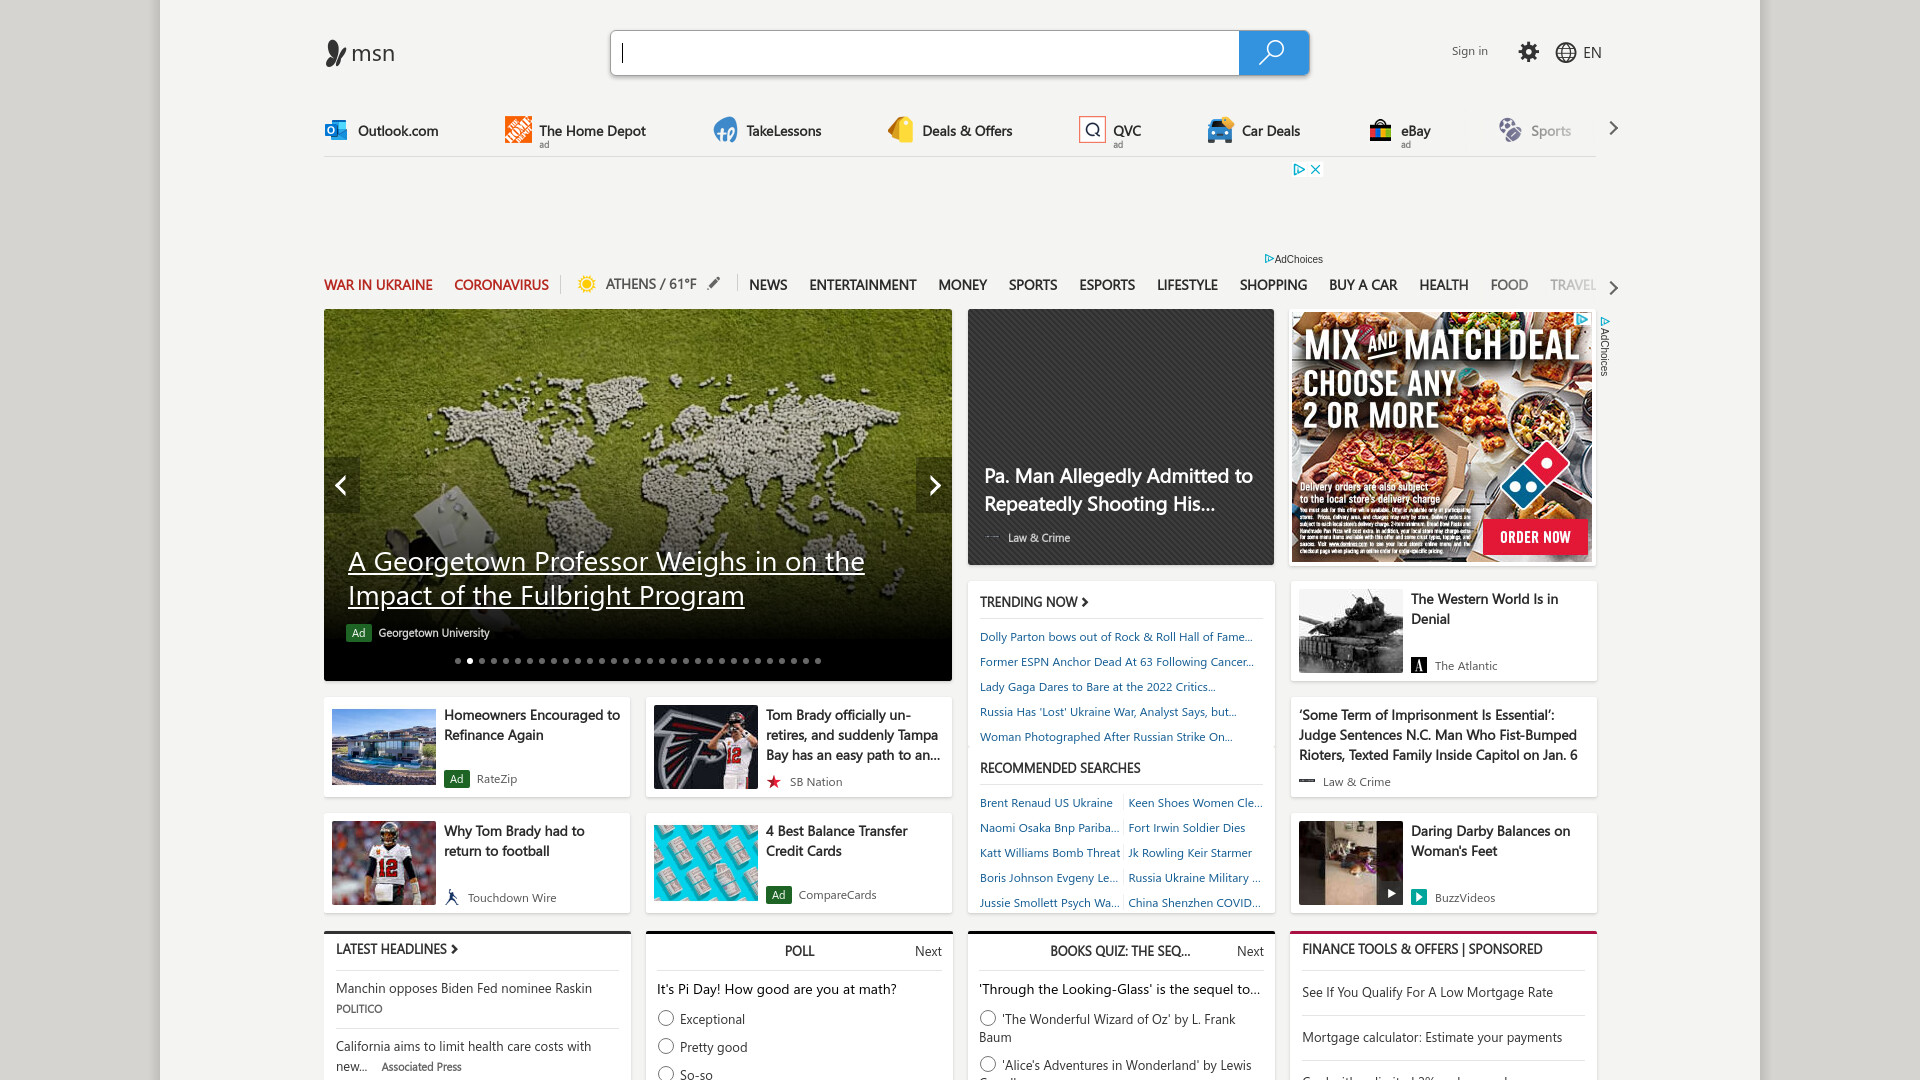1920x1080 pixels.
Task: Click Sign in link
Action: (1469, 51)
